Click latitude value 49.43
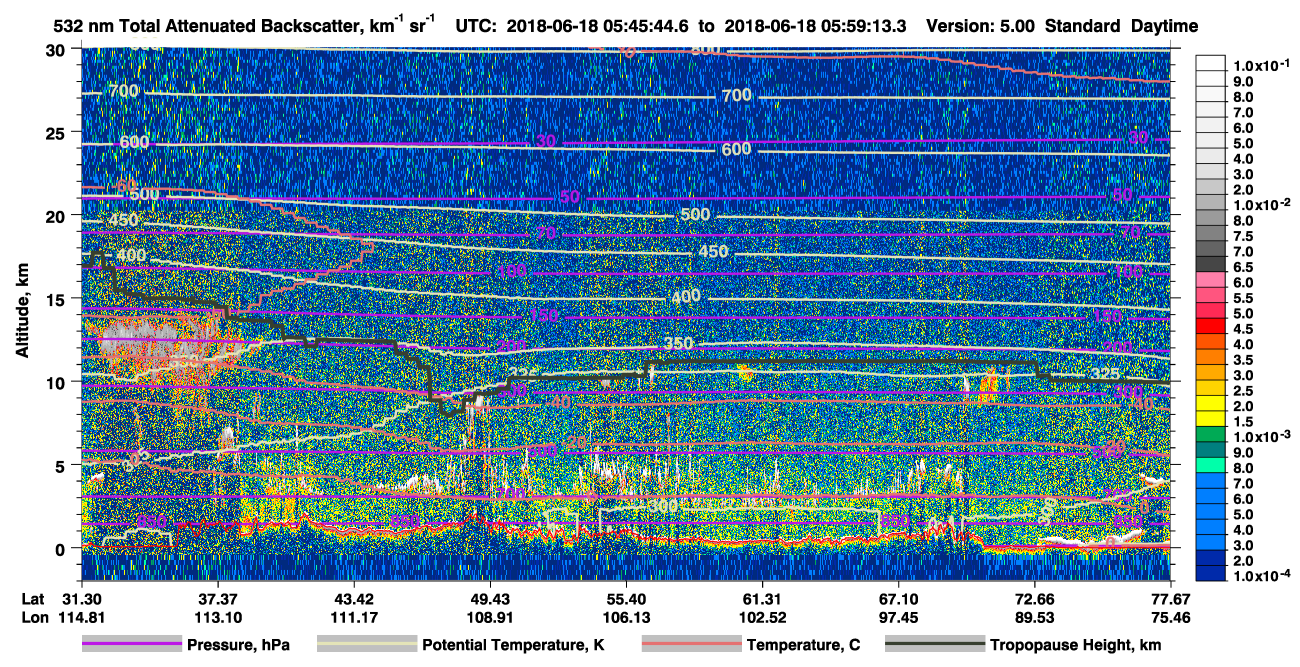The width and height of the screenshot is (1300, 667). (x=489, y=598)
